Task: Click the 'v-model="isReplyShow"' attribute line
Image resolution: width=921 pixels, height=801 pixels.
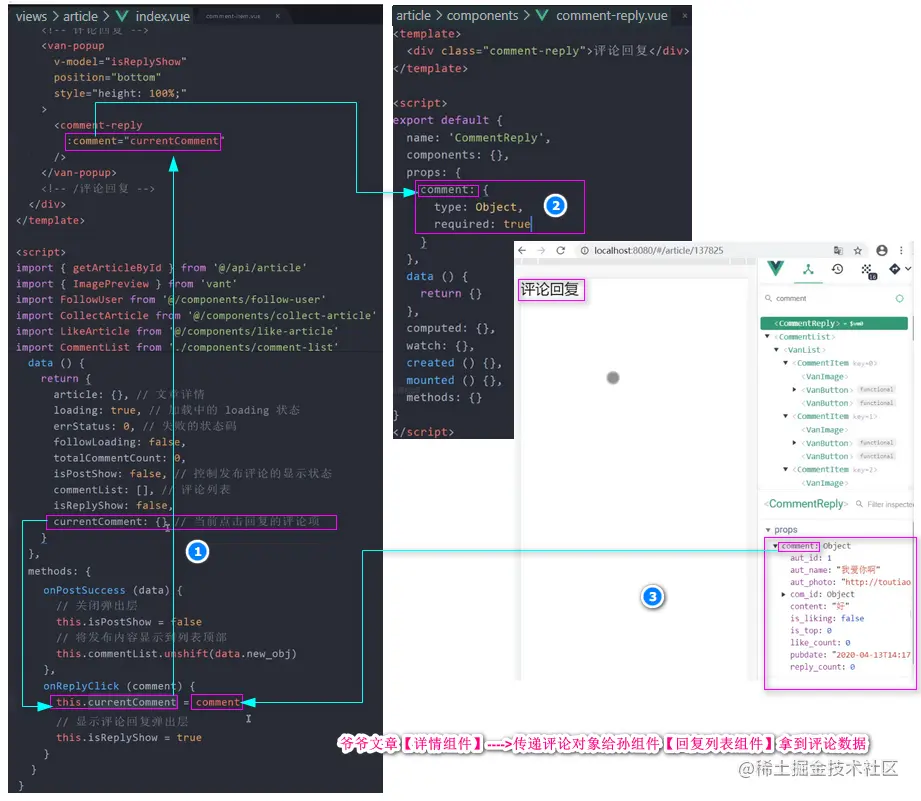Action: 120,62
